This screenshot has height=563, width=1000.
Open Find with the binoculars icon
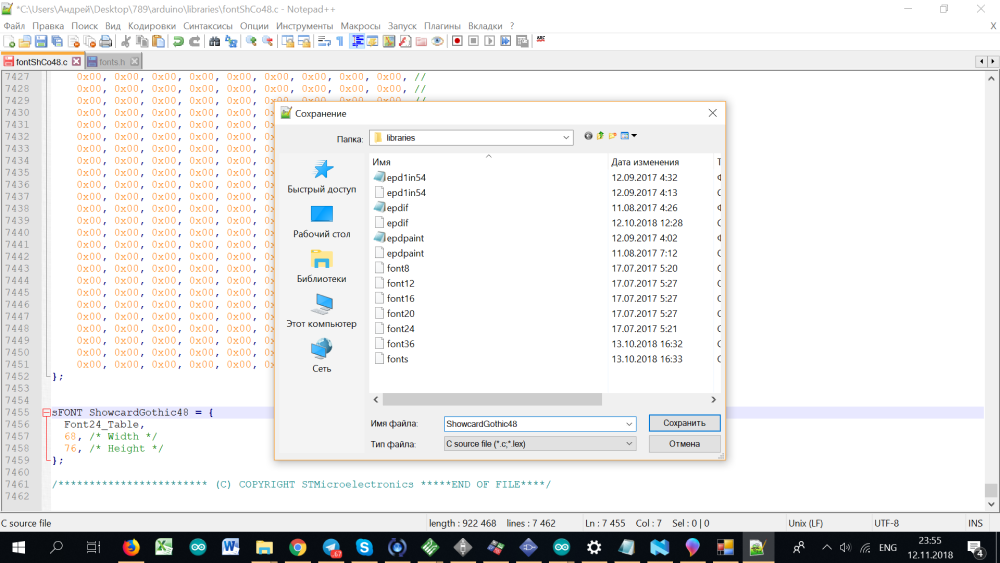pos(214,41)
